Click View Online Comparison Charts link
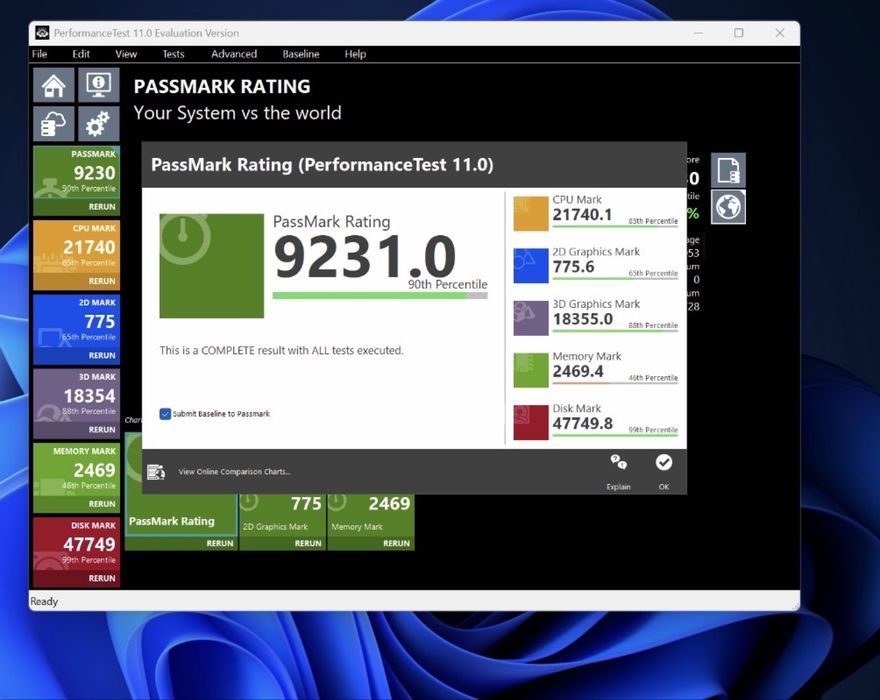 (x=235, y=472)
